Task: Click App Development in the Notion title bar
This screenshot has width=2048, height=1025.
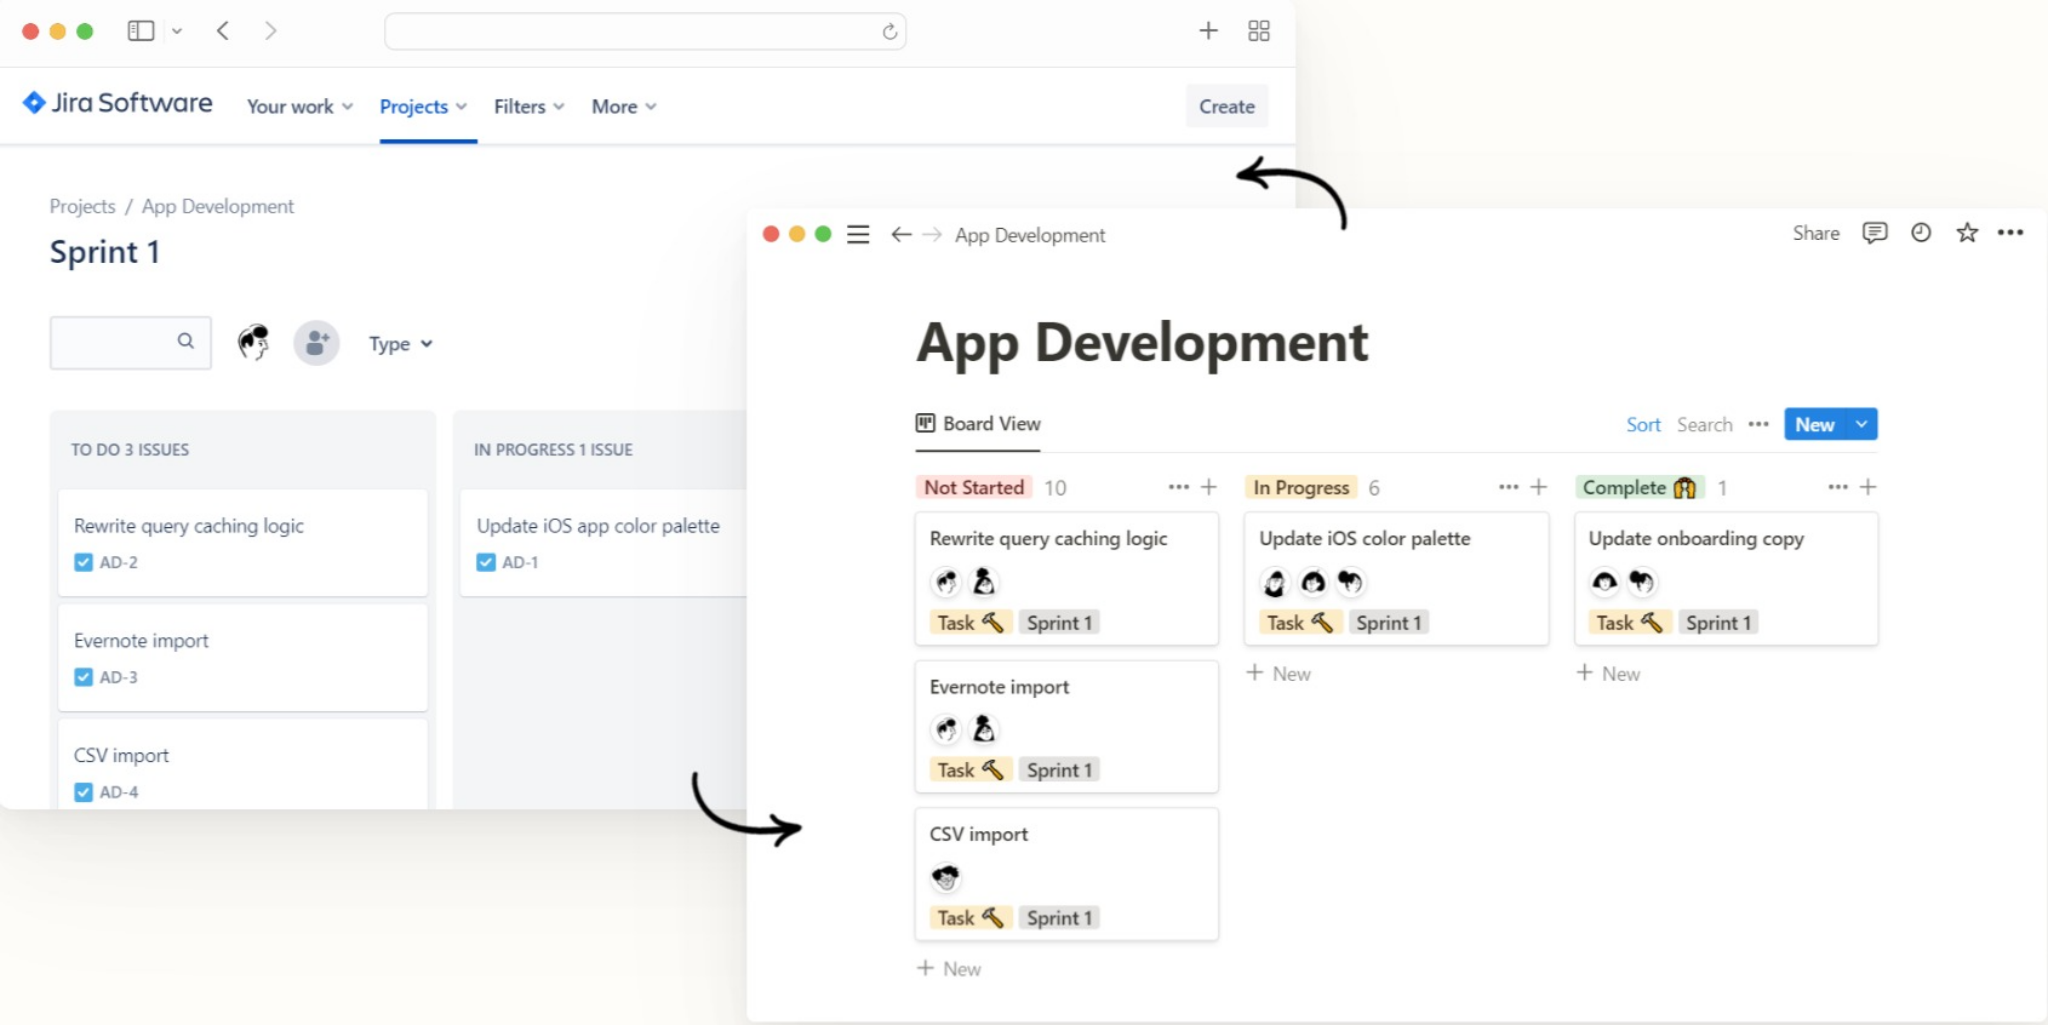Action: (x=1030, y=235)
